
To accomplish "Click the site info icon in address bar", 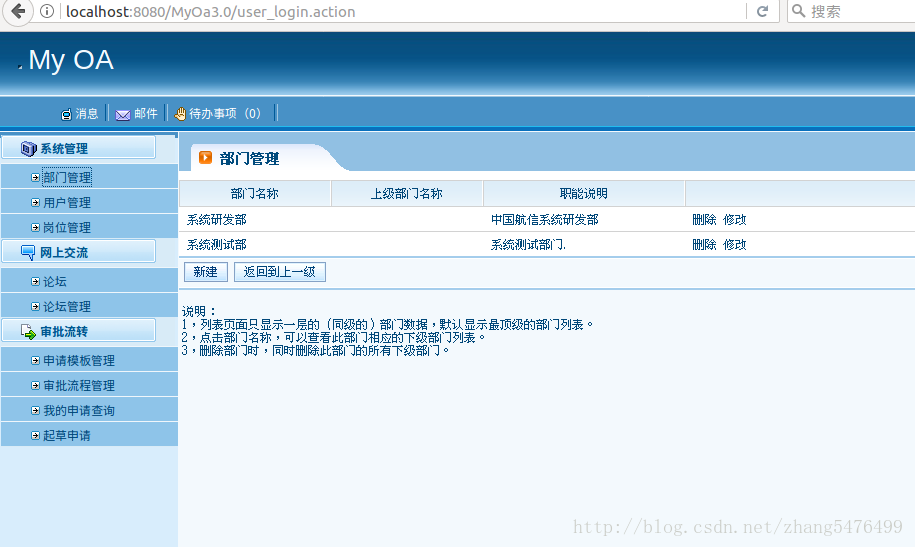I will point(47,11).
